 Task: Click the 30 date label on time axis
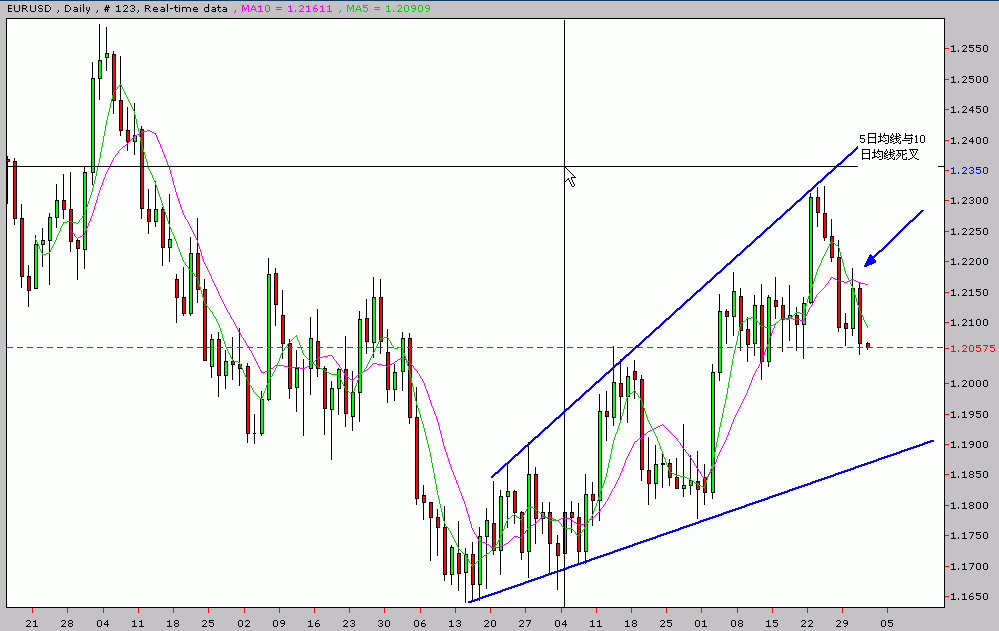(x=384, y=623)
